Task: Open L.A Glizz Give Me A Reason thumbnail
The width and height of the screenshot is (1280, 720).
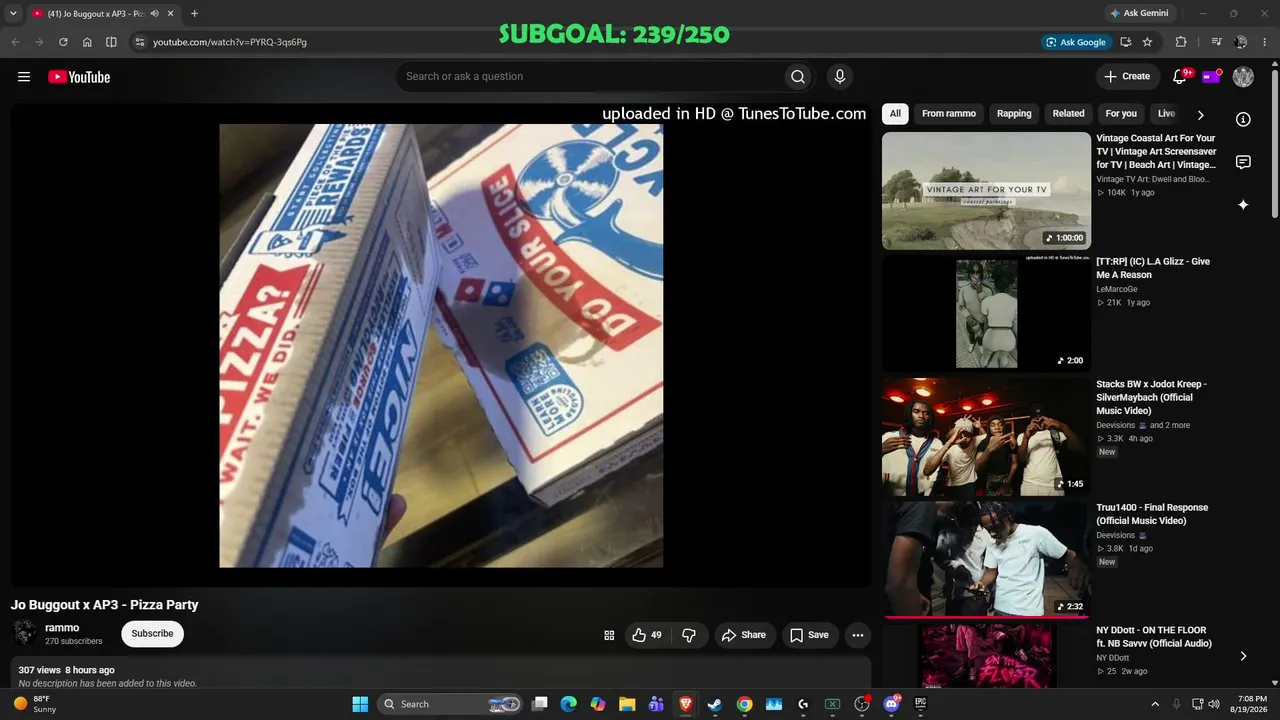Action: point(986,314)
